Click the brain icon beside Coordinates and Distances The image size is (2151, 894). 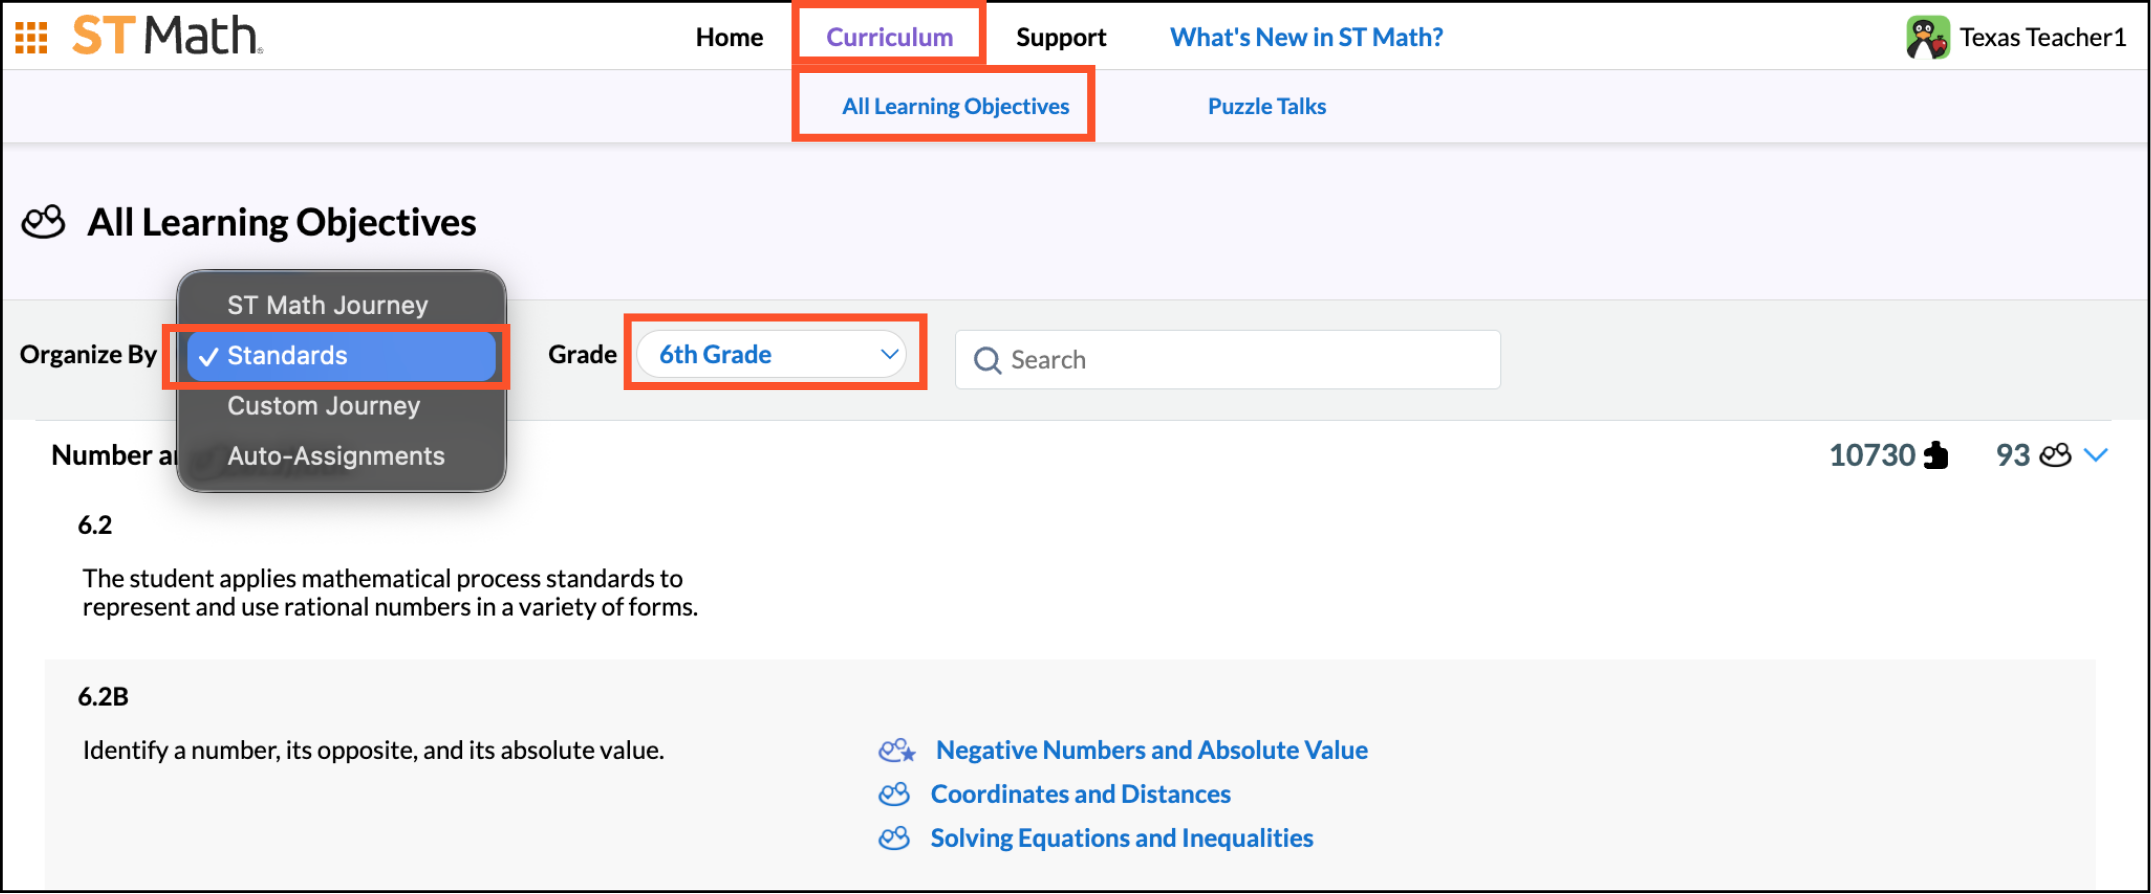(x=894, y=795)
